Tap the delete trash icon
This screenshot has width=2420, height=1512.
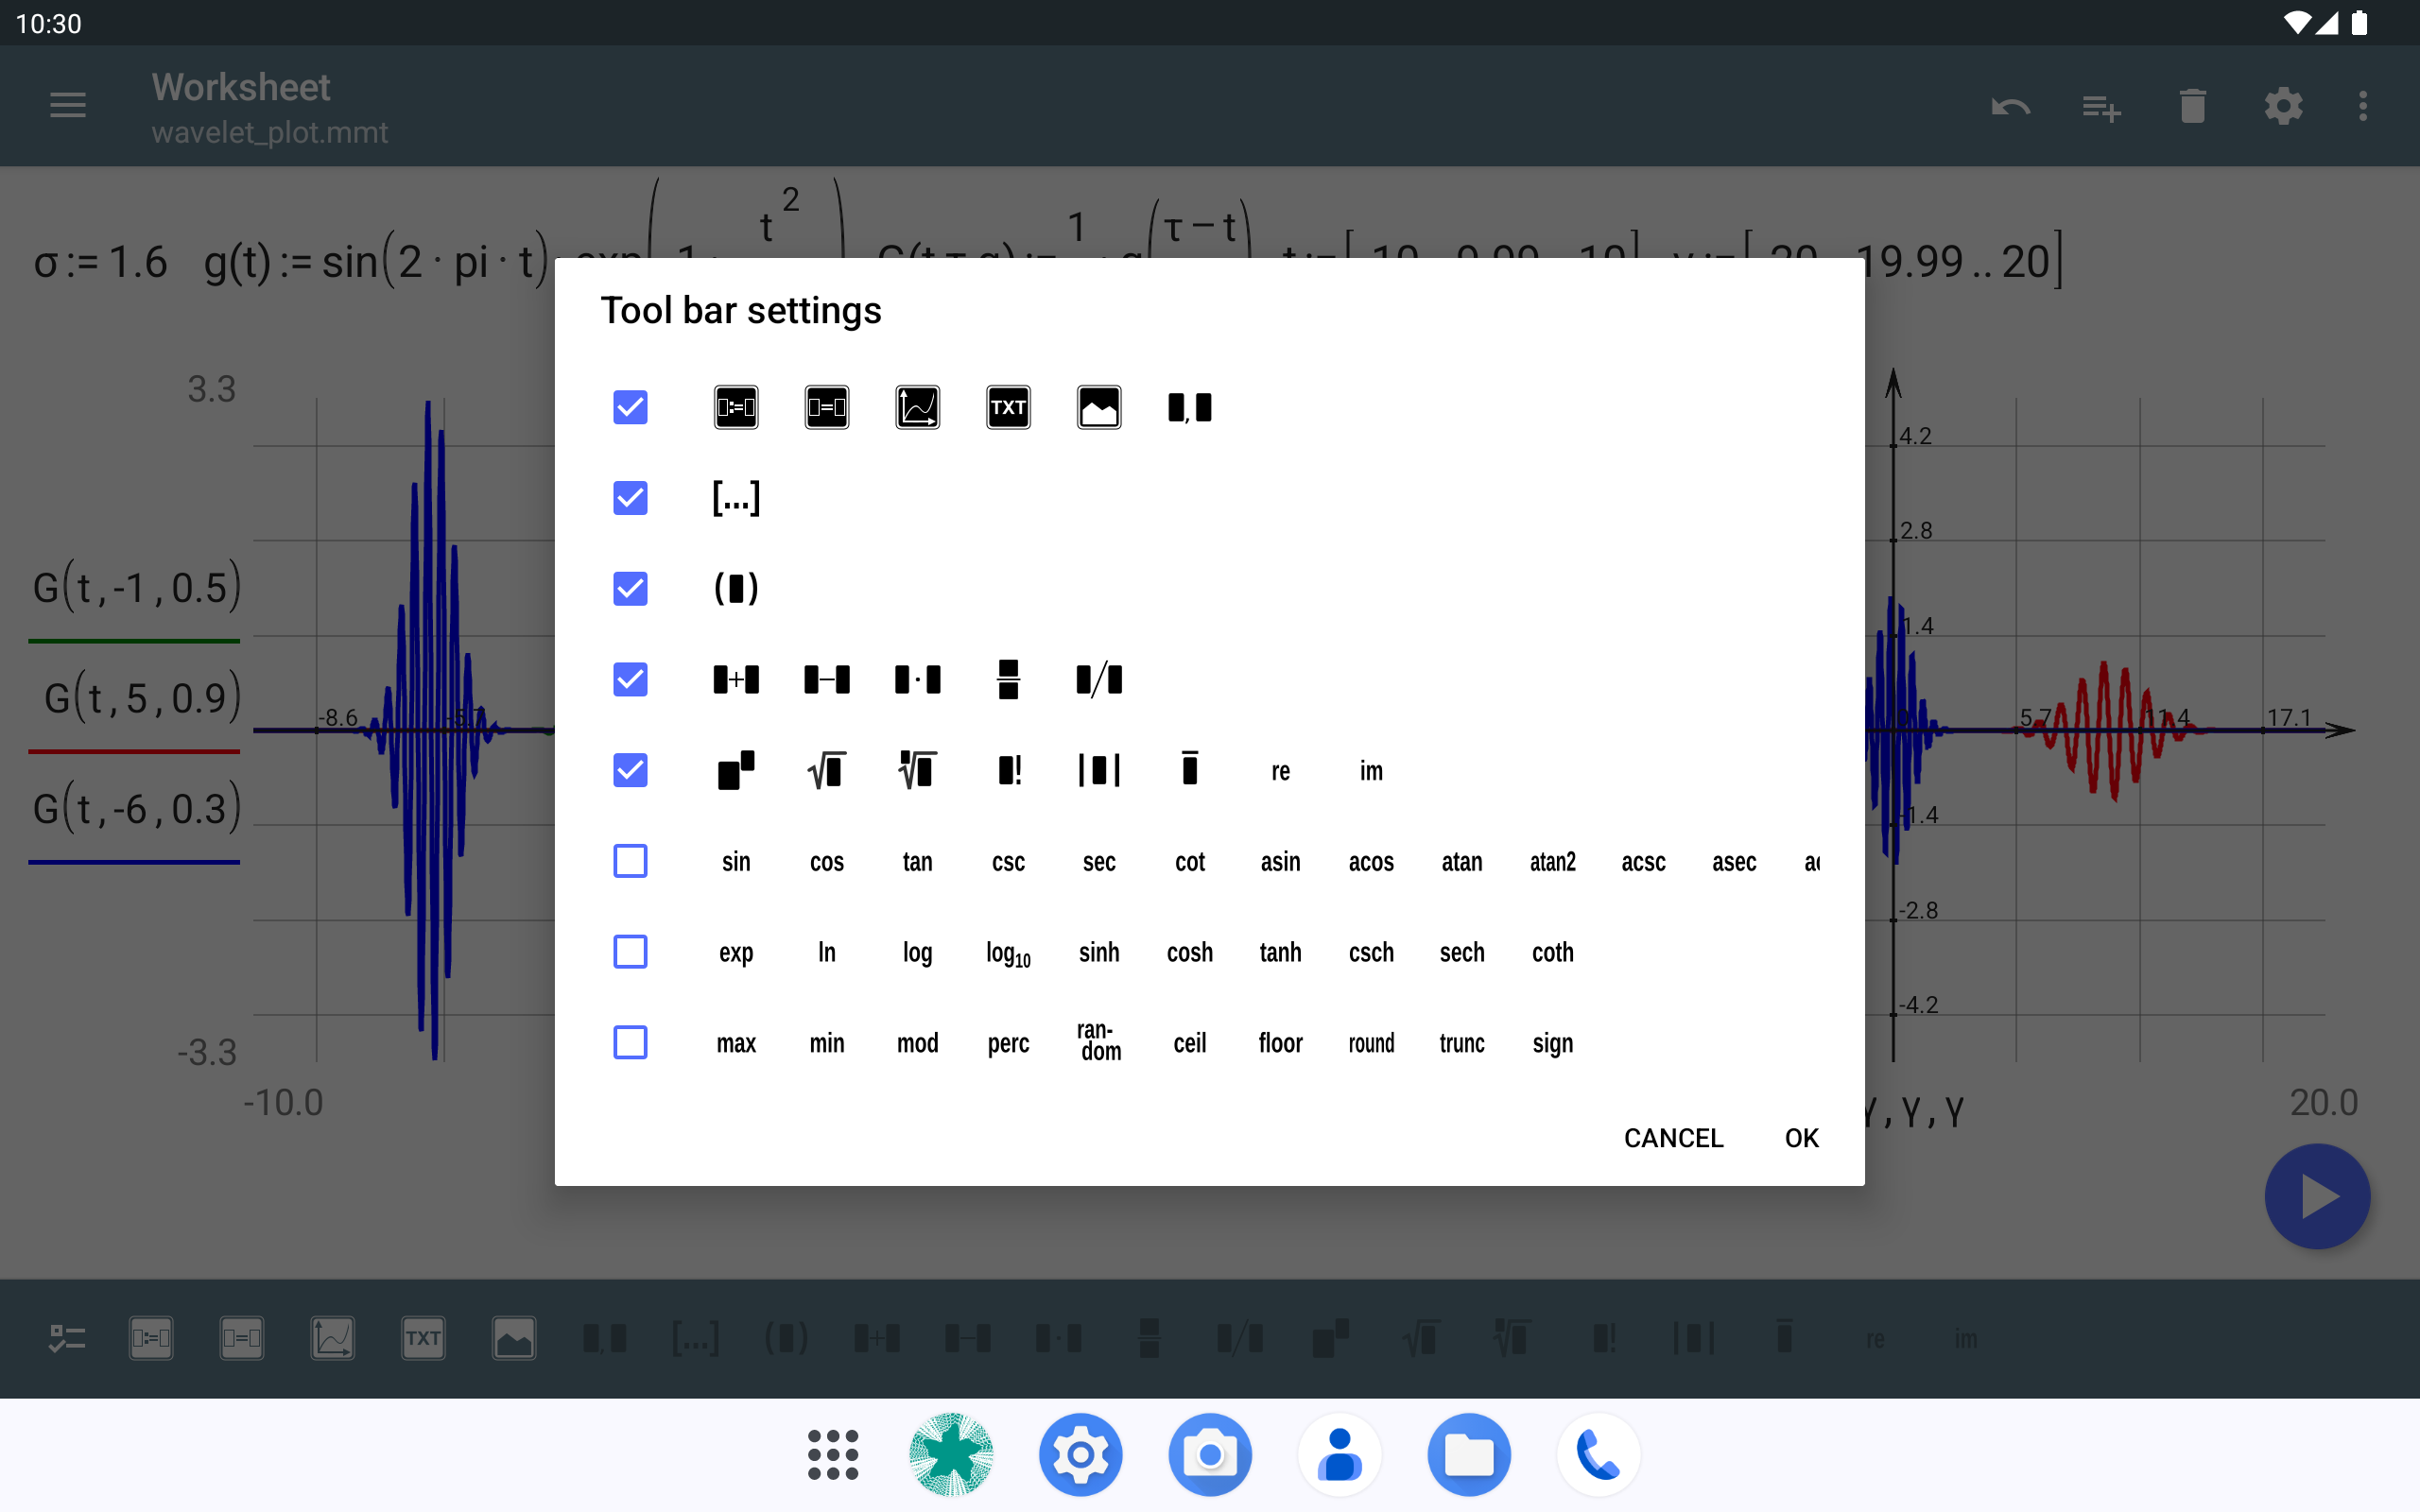2193,106
